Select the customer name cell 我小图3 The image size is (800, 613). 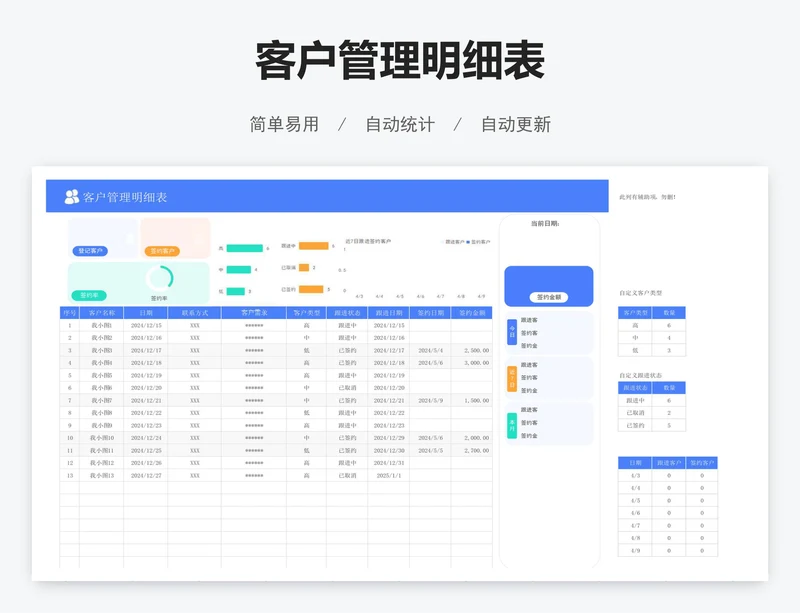pyautogui.click(x=102, y=350)
